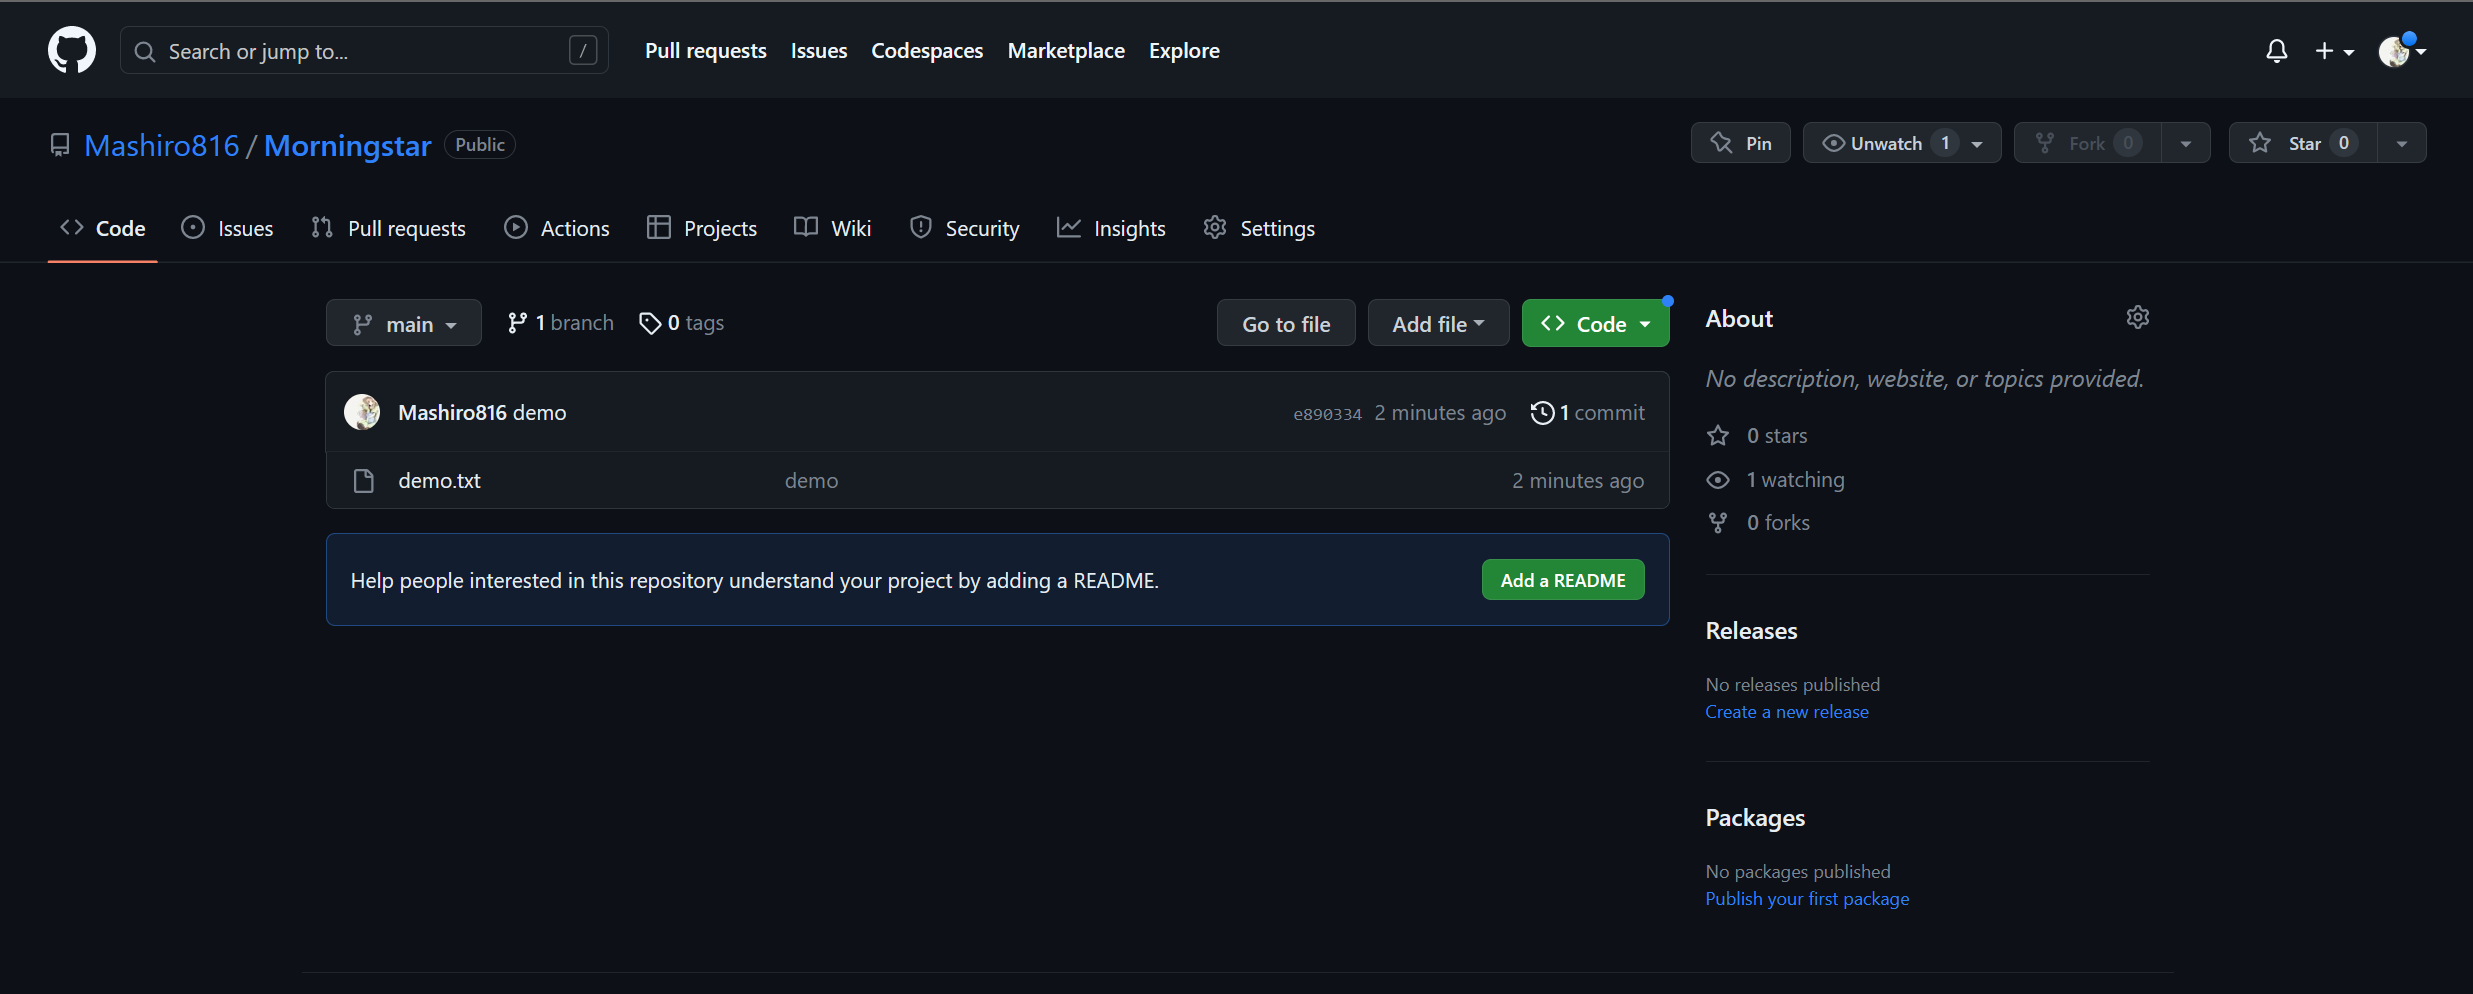Open the repository Settings tab
The image size is (2473, 994).
click(1259, 229)
